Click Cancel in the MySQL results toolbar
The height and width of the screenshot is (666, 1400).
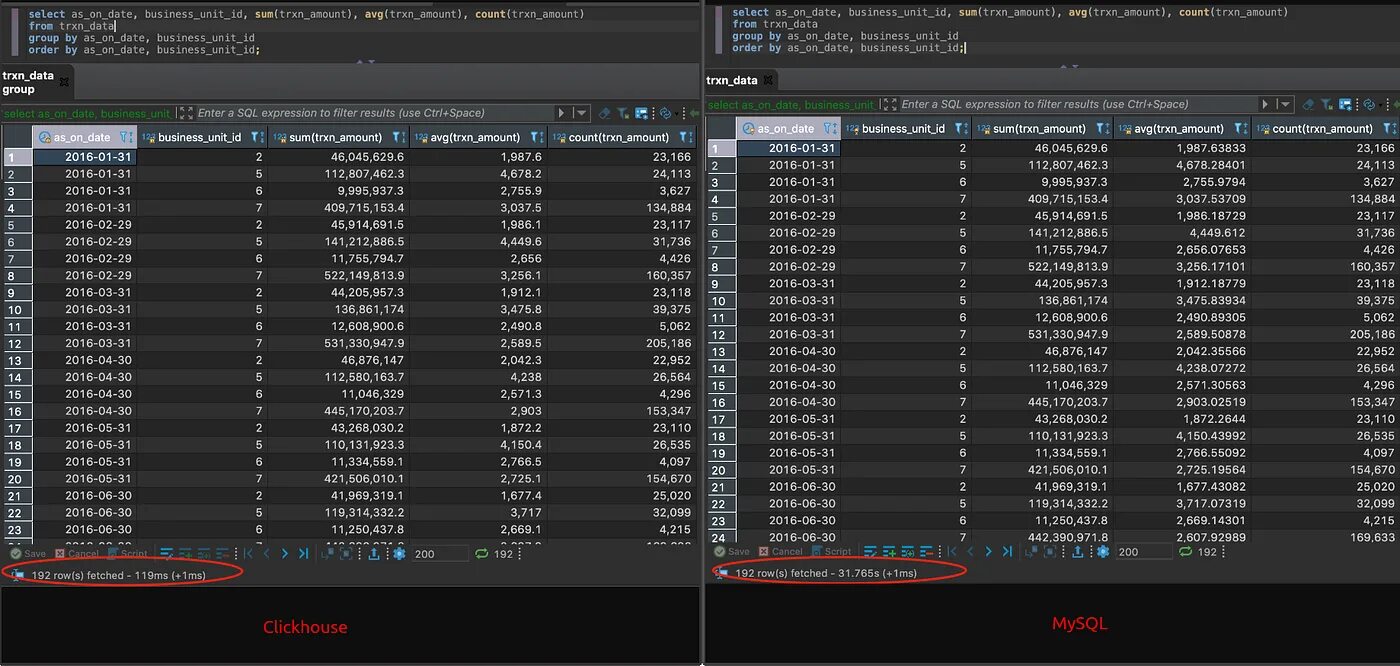point(780,551)
